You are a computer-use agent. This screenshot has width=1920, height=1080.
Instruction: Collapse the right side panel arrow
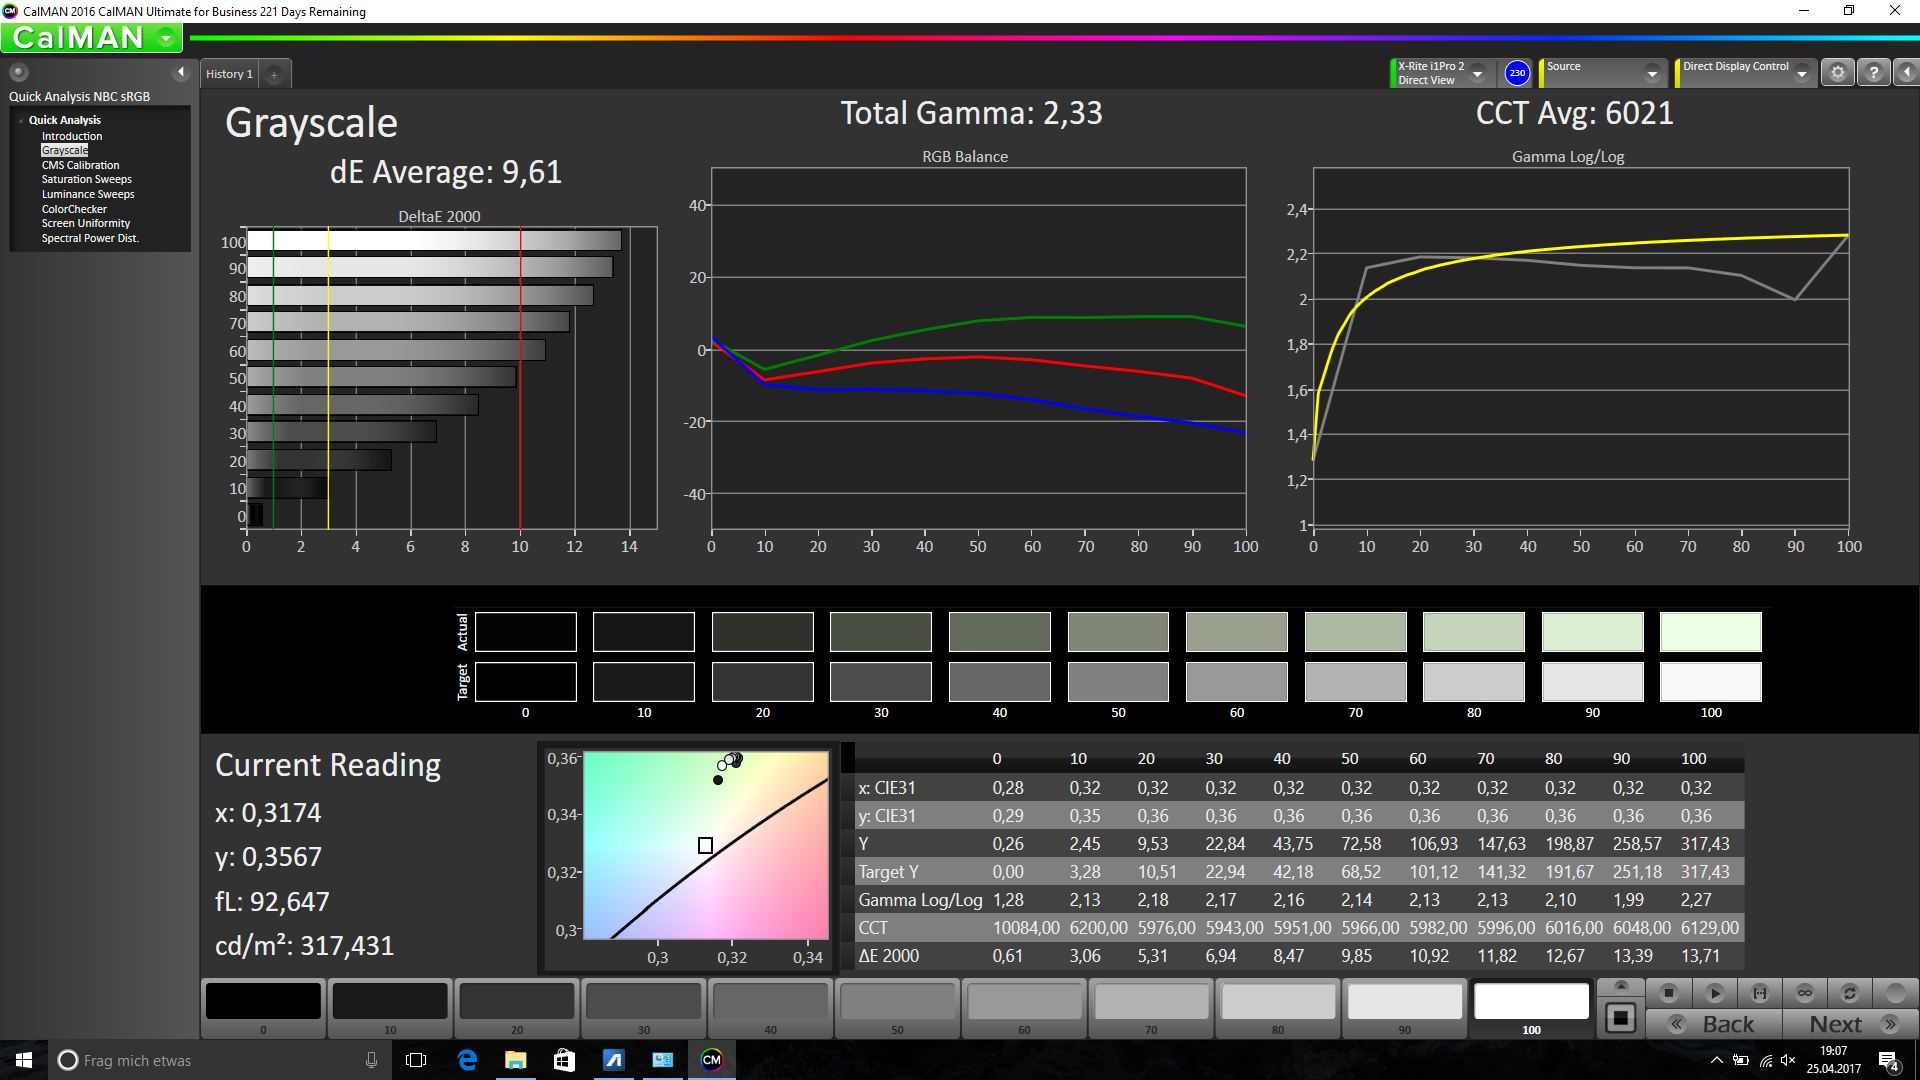[x=1907, y=73]
